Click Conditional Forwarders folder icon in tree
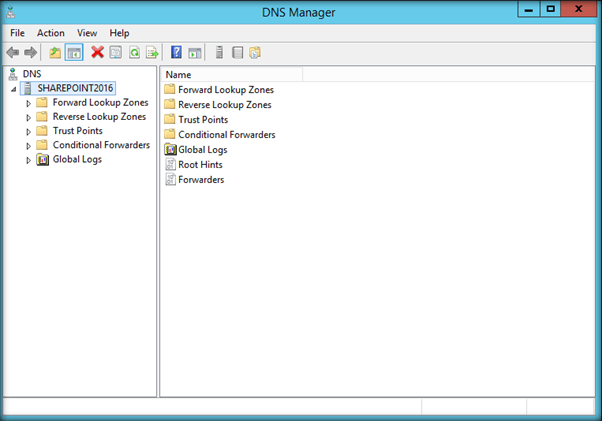This screenshot has width=602, height=421. [x=42, y=145]
